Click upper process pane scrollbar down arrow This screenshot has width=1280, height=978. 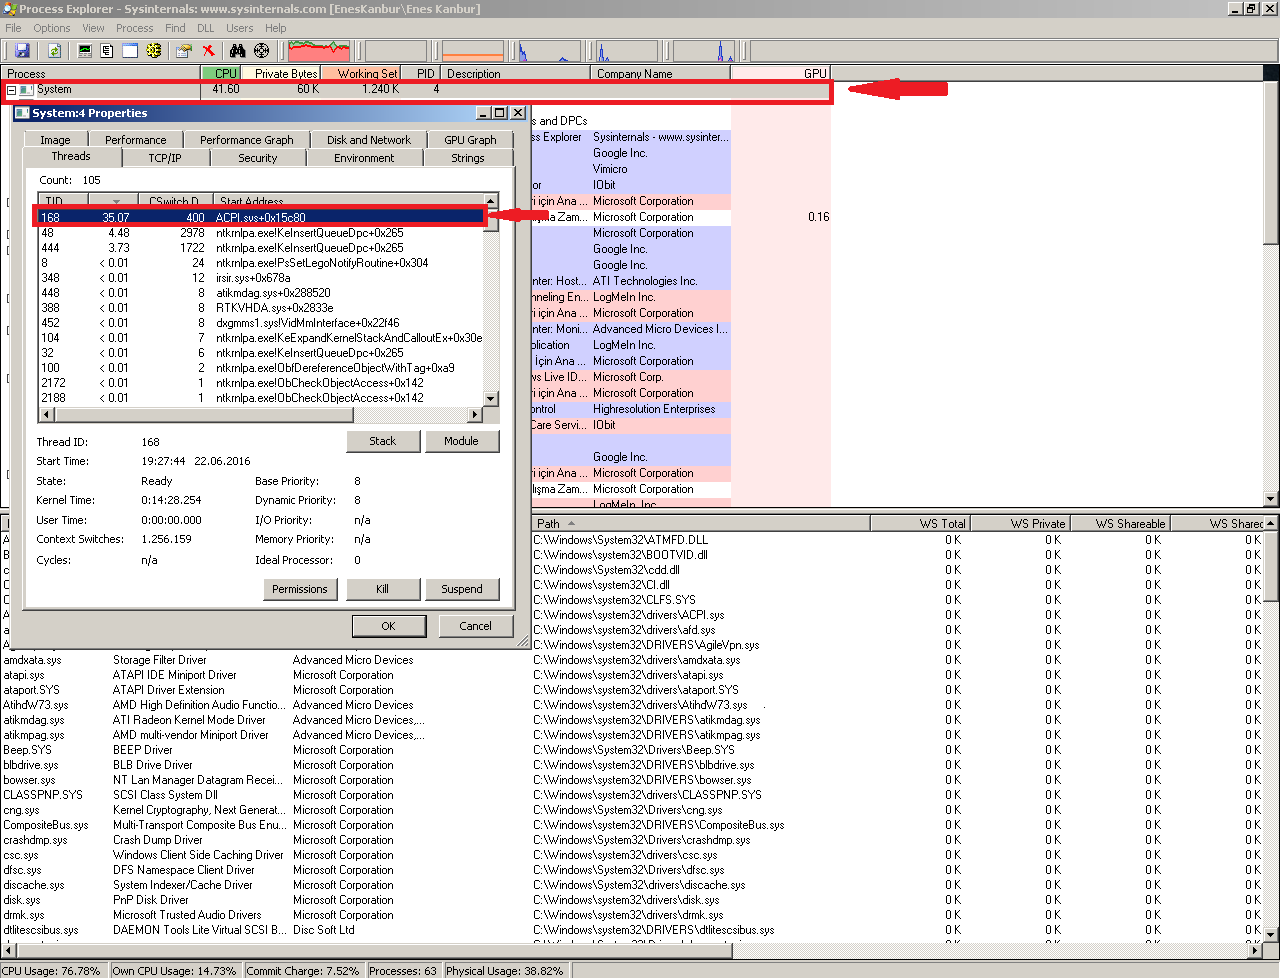[1271, 498]
